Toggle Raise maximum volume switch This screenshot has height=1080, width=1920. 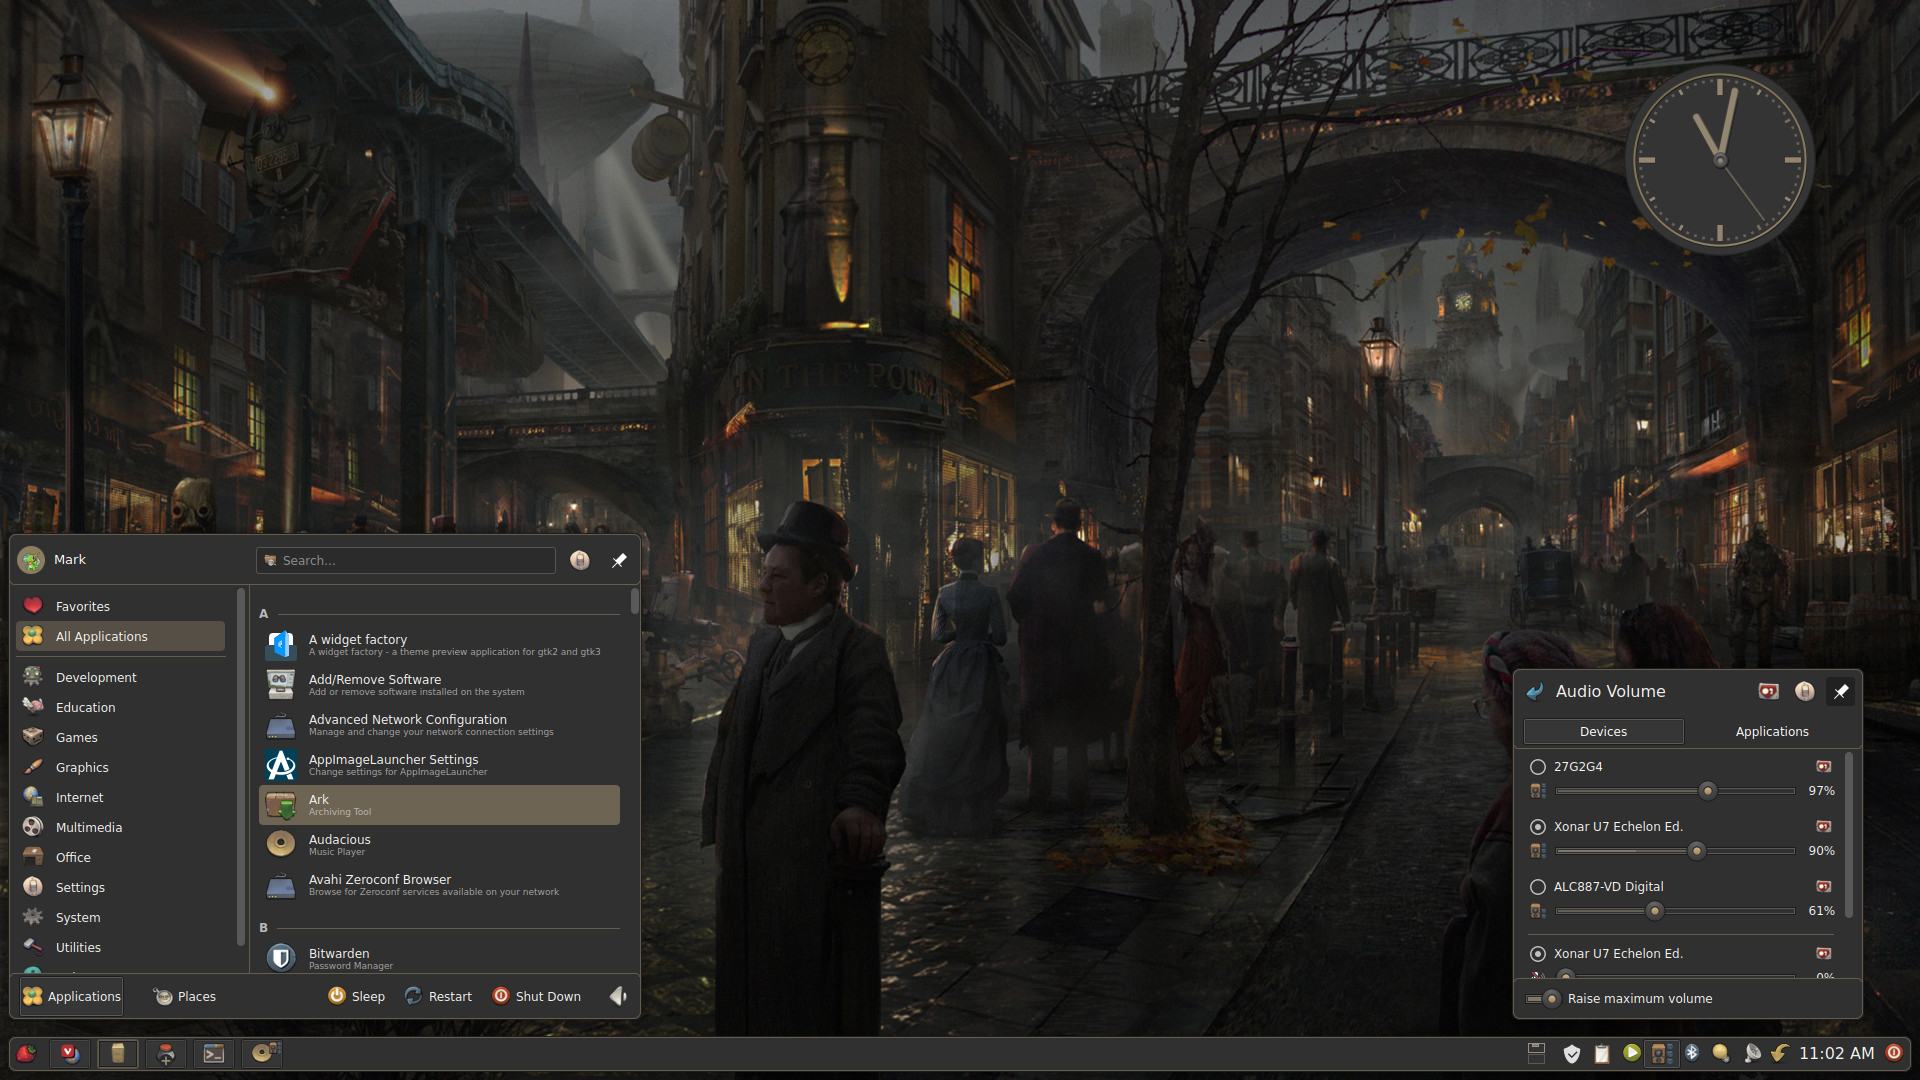click(x=1543, y=999)
